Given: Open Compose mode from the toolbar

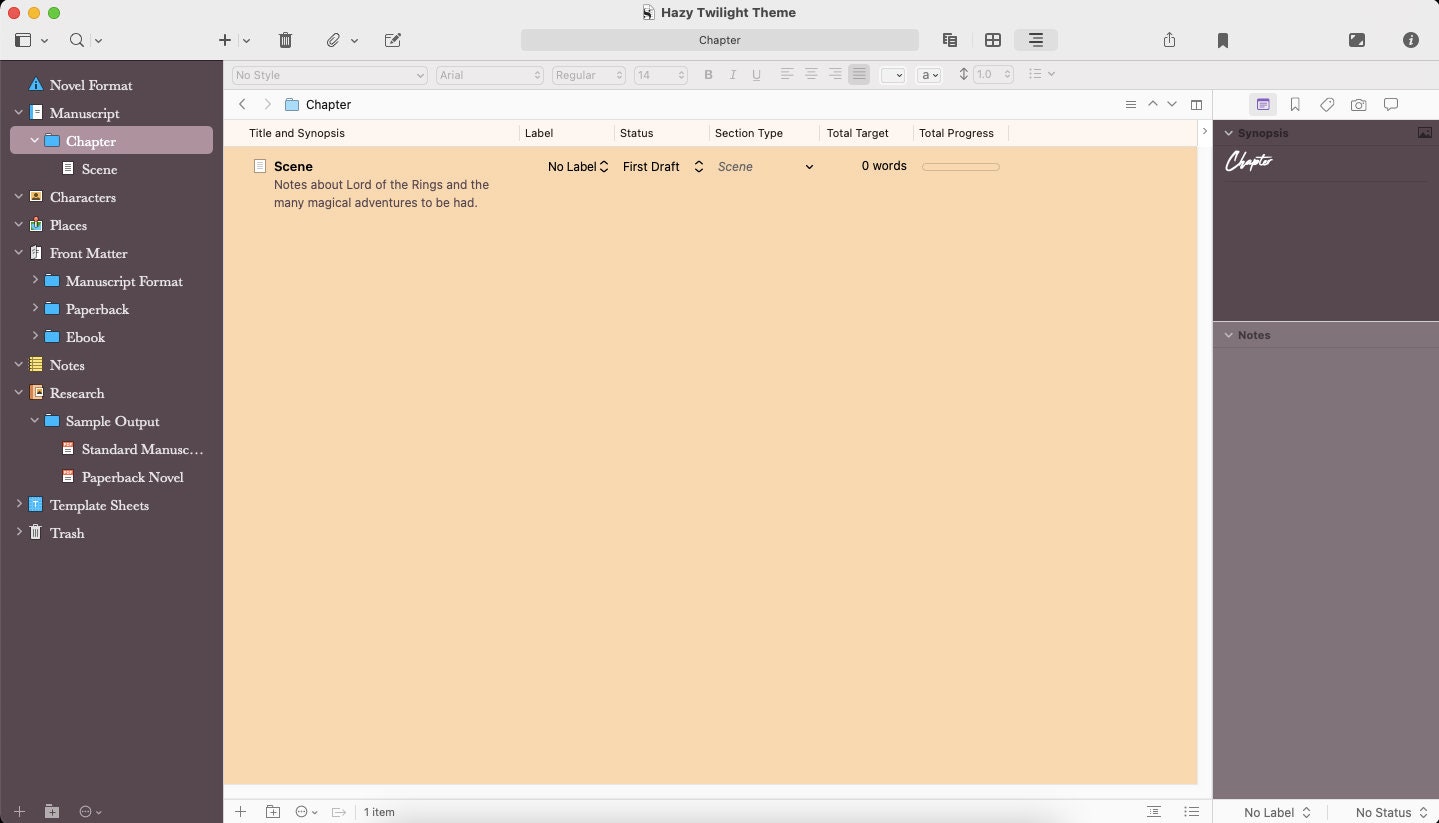Looking at the screenshot, I should tap(1357, 40).
